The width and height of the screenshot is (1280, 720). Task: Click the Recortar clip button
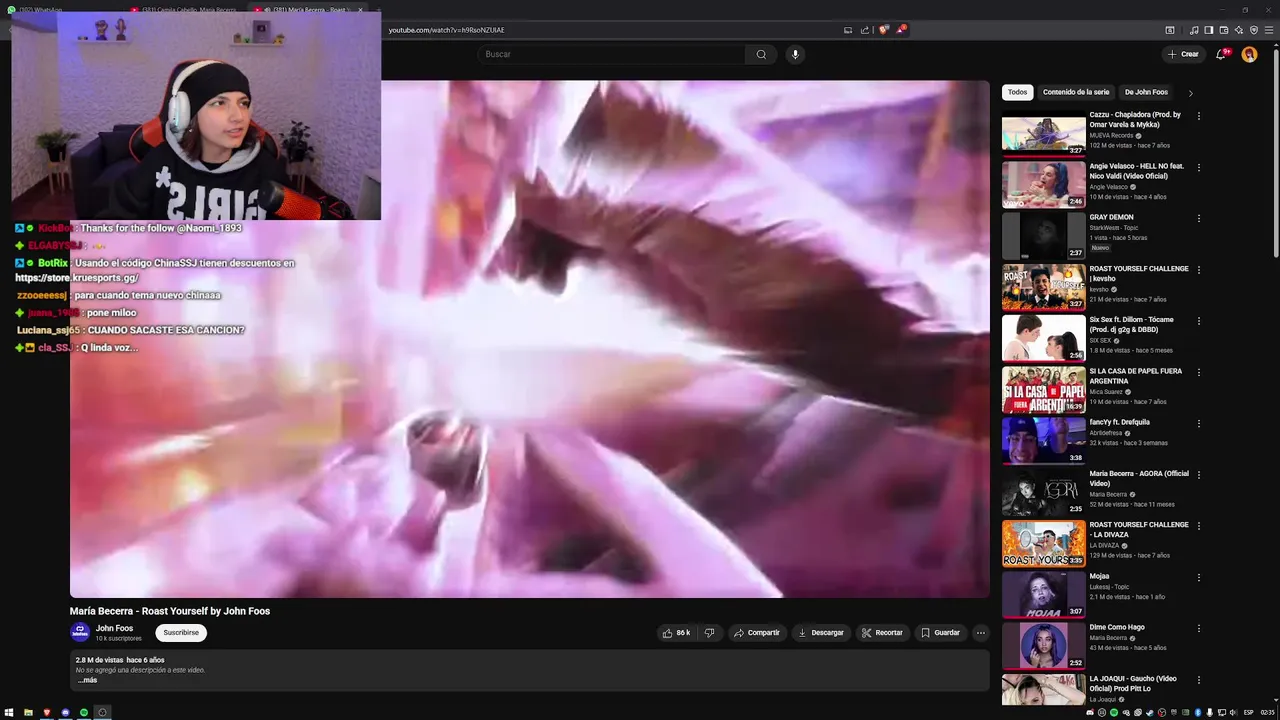[x=882, y=633]
